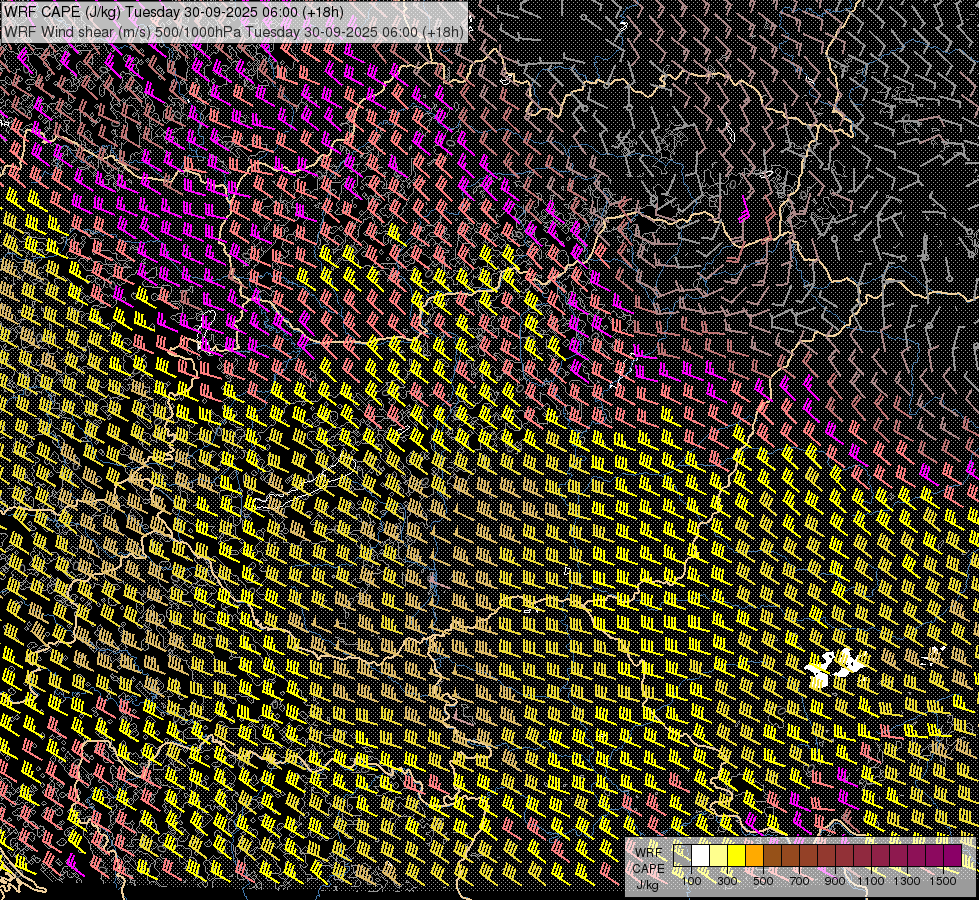
Task: Click the 900 legend tick label
Action: point(835,881)
